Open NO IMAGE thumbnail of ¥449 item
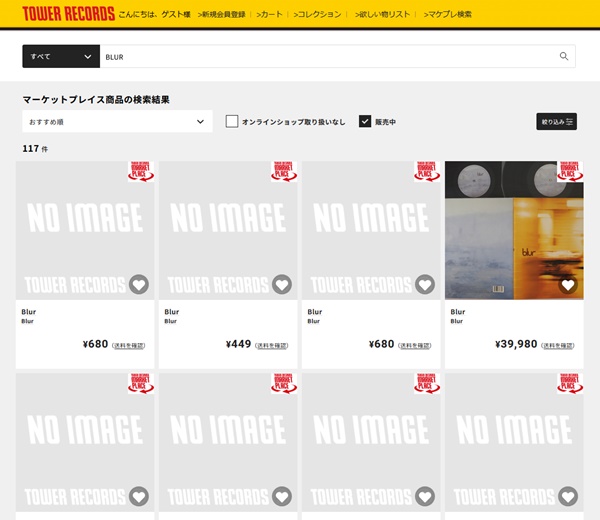This screenshot has width=600, height=520. click(228, 230)
